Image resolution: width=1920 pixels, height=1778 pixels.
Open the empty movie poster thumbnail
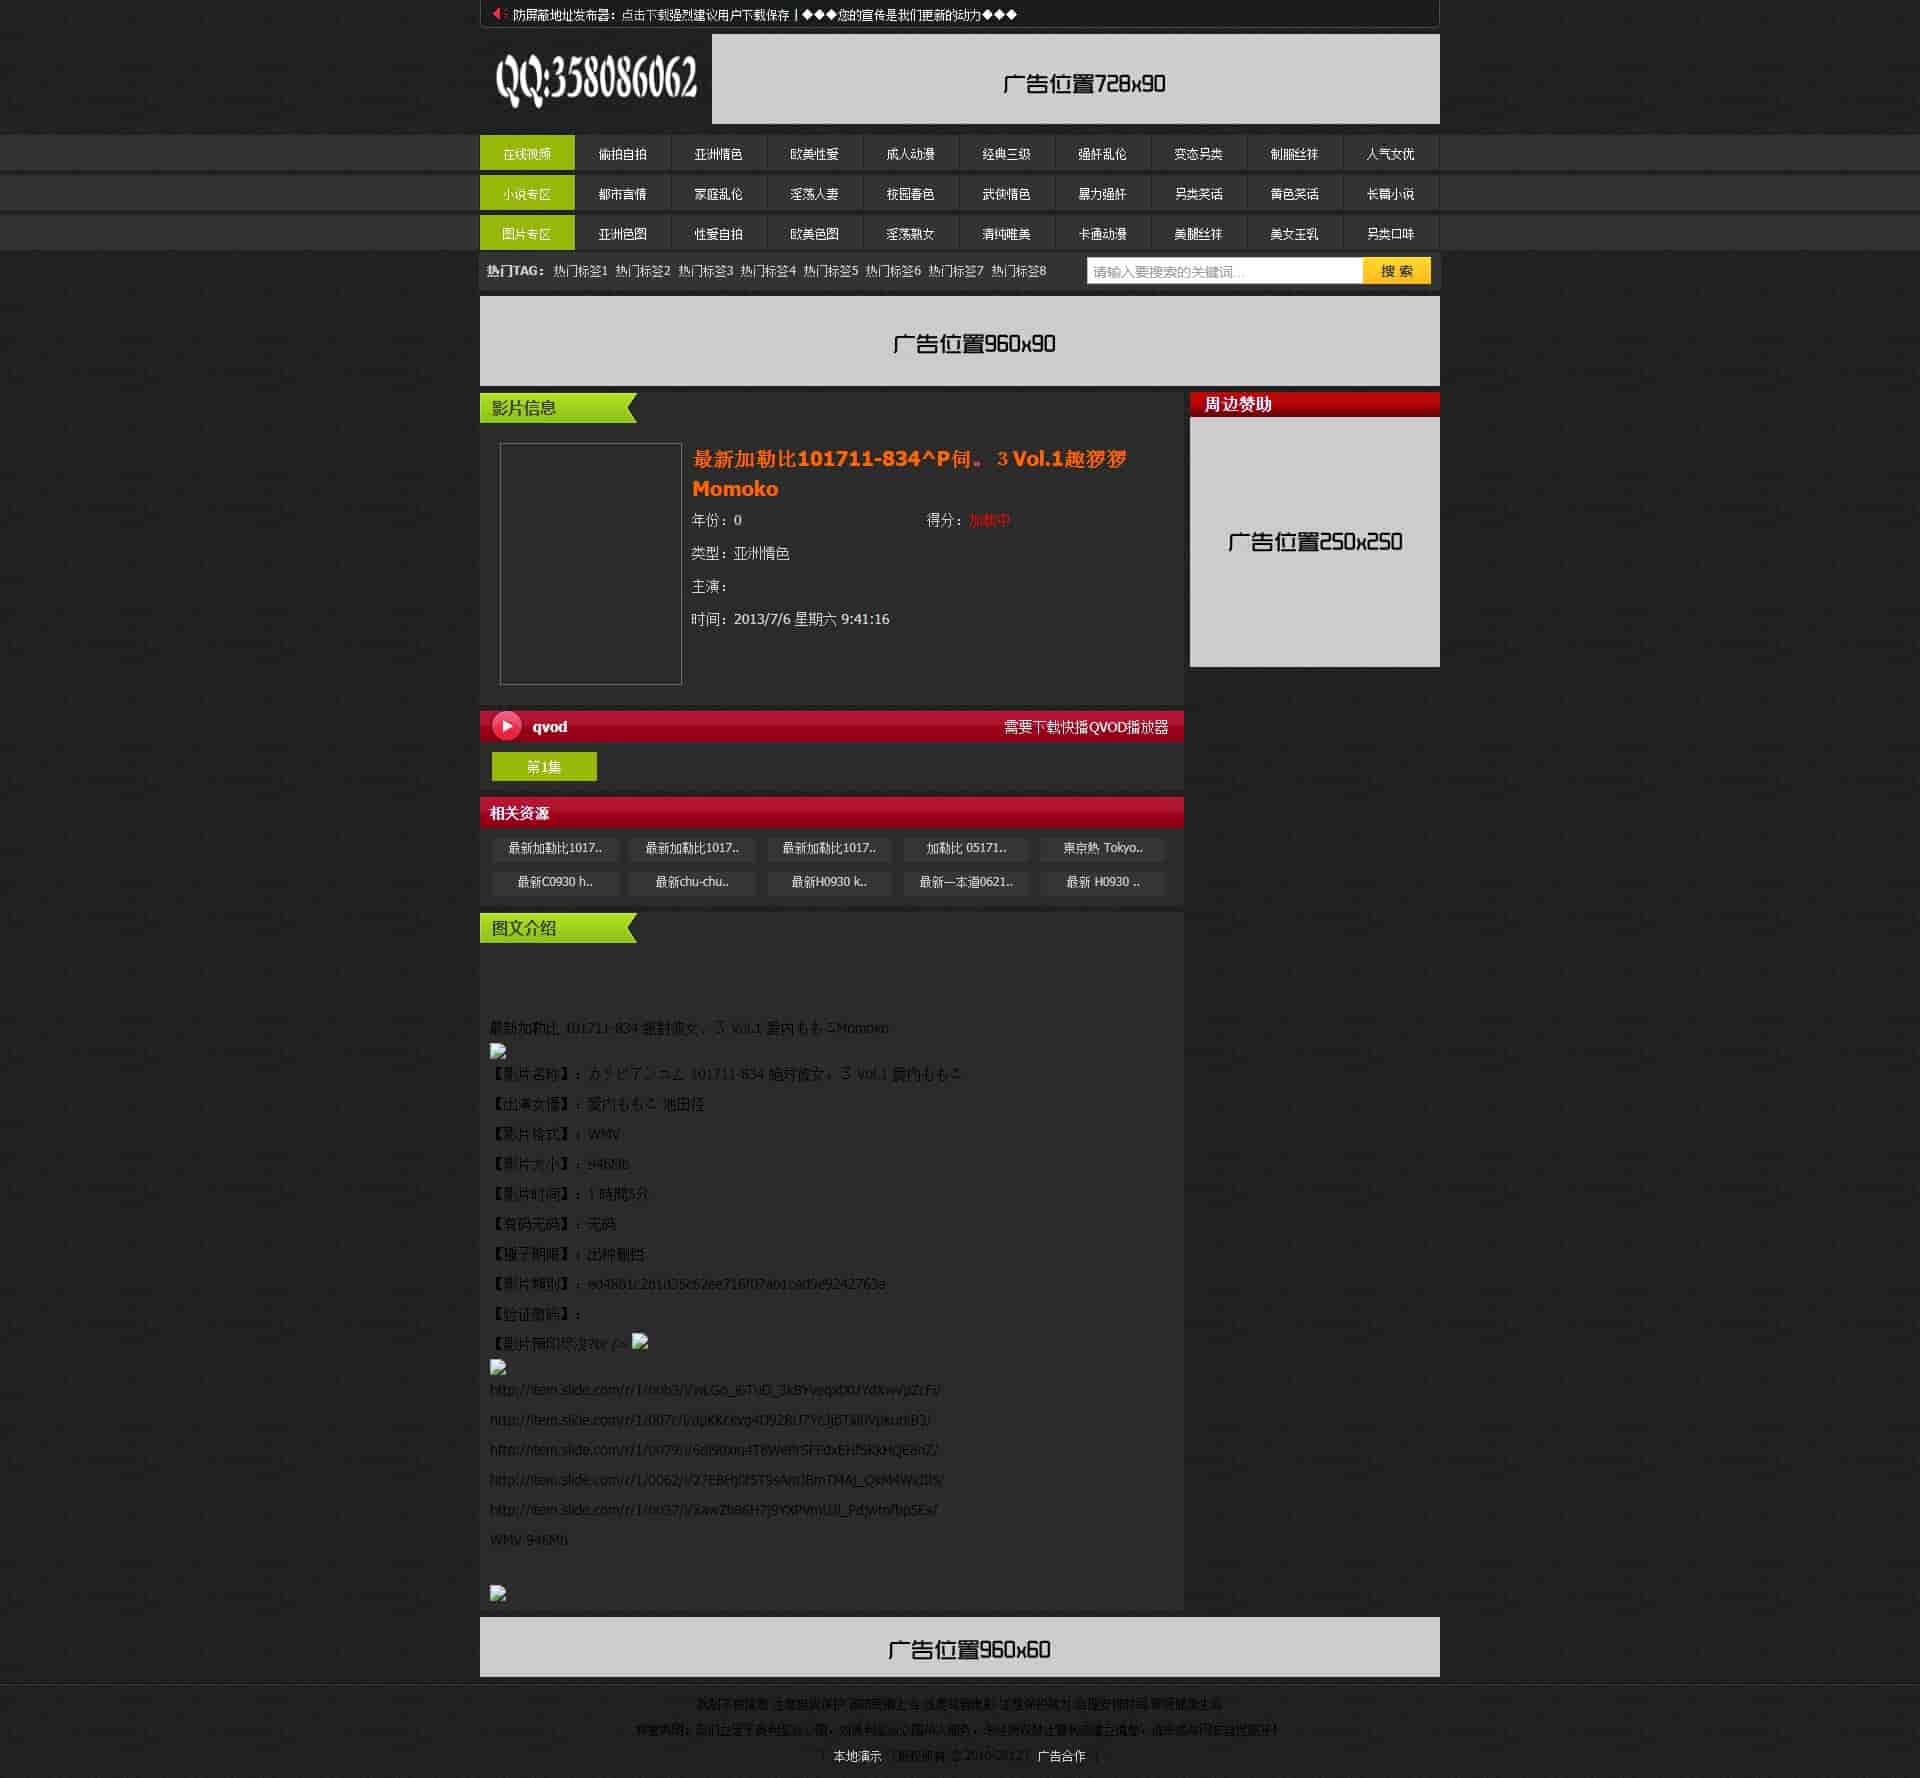click(x=590, y=563)
